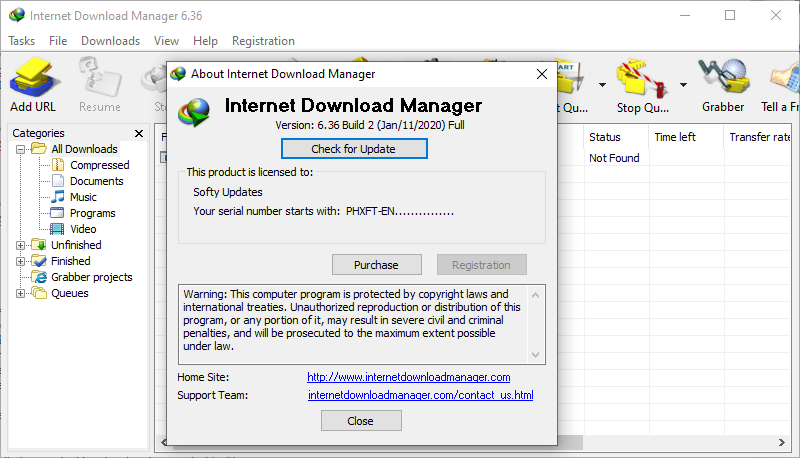Click the Unfinished folder icon
This screenshot has width=800, height=458.
(x=39, y=245)
